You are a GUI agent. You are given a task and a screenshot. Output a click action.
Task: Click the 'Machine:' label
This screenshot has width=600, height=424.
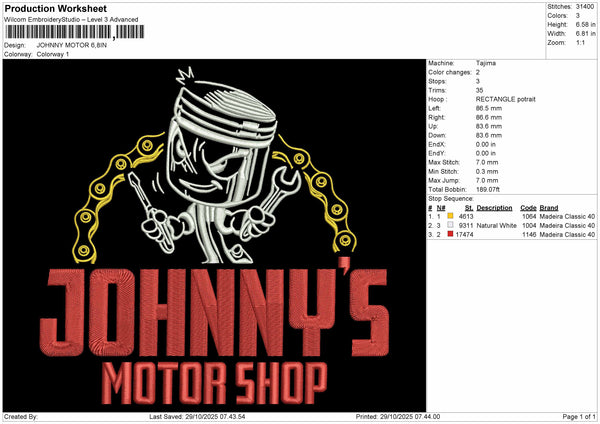(441, 63)
